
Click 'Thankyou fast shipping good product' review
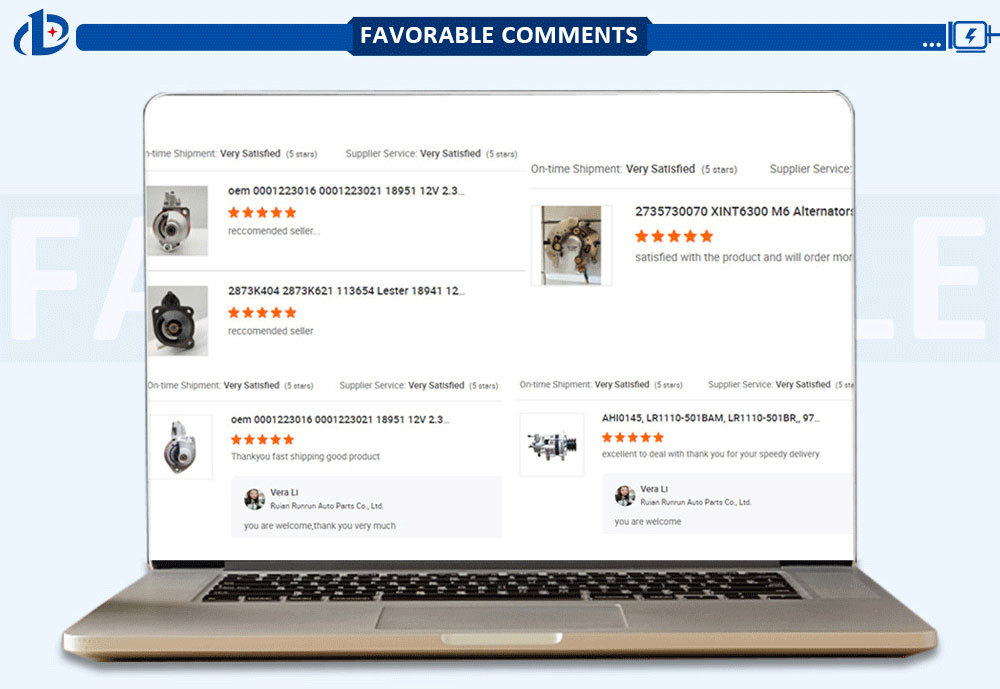click(x=305, y=457)
